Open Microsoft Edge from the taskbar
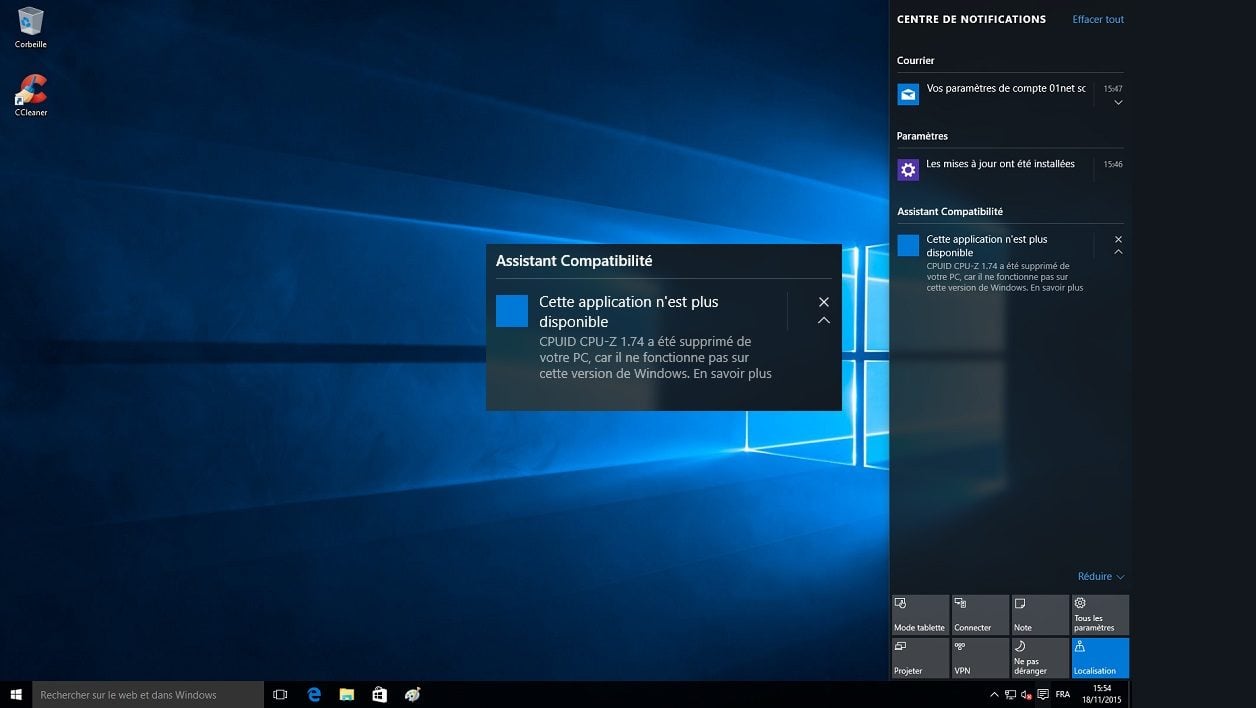This screenshot has height=708, width=1256. pos(314,694)
